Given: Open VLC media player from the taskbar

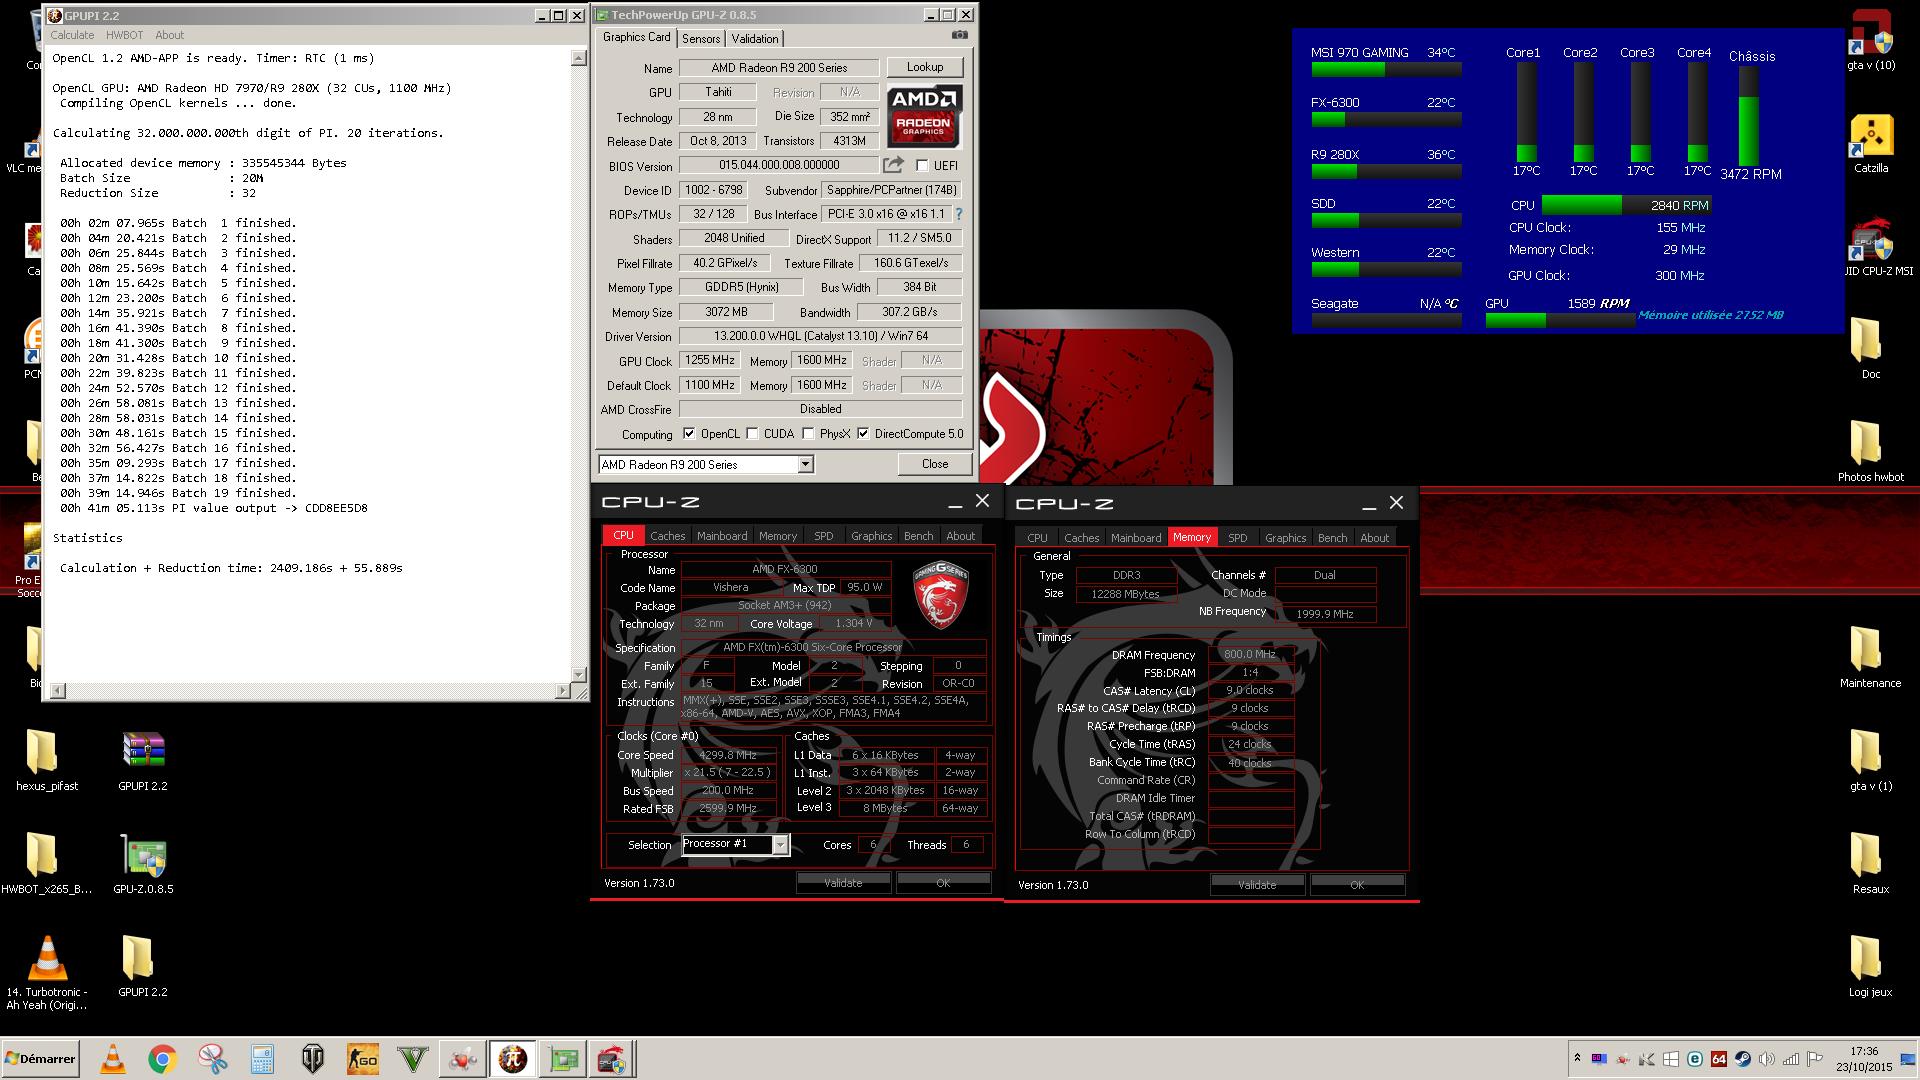Looking at the screenshot, I should (x=113, y=1059).
